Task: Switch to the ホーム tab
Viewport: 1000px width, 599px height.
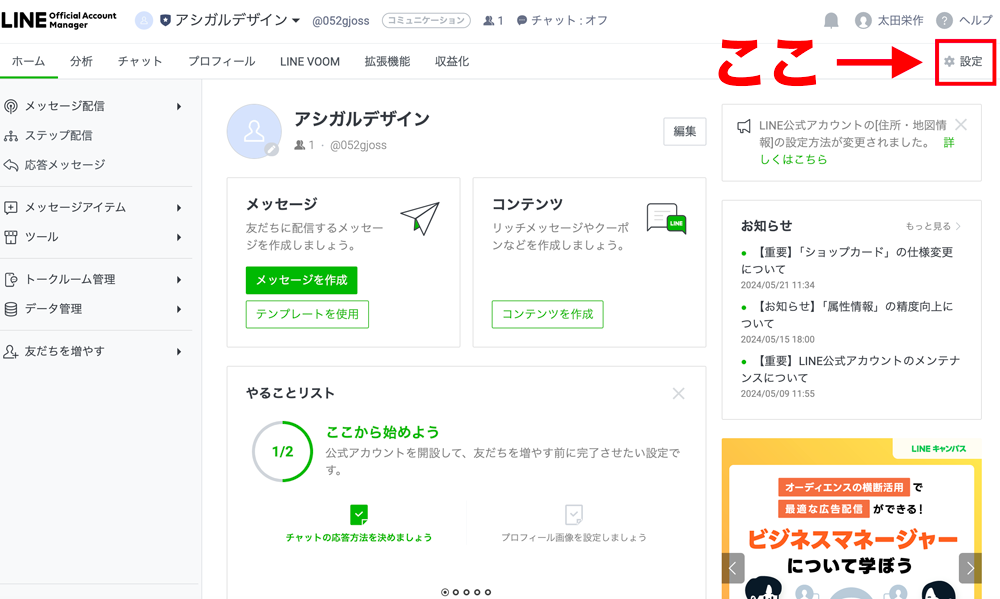Action: pos(29,61)
